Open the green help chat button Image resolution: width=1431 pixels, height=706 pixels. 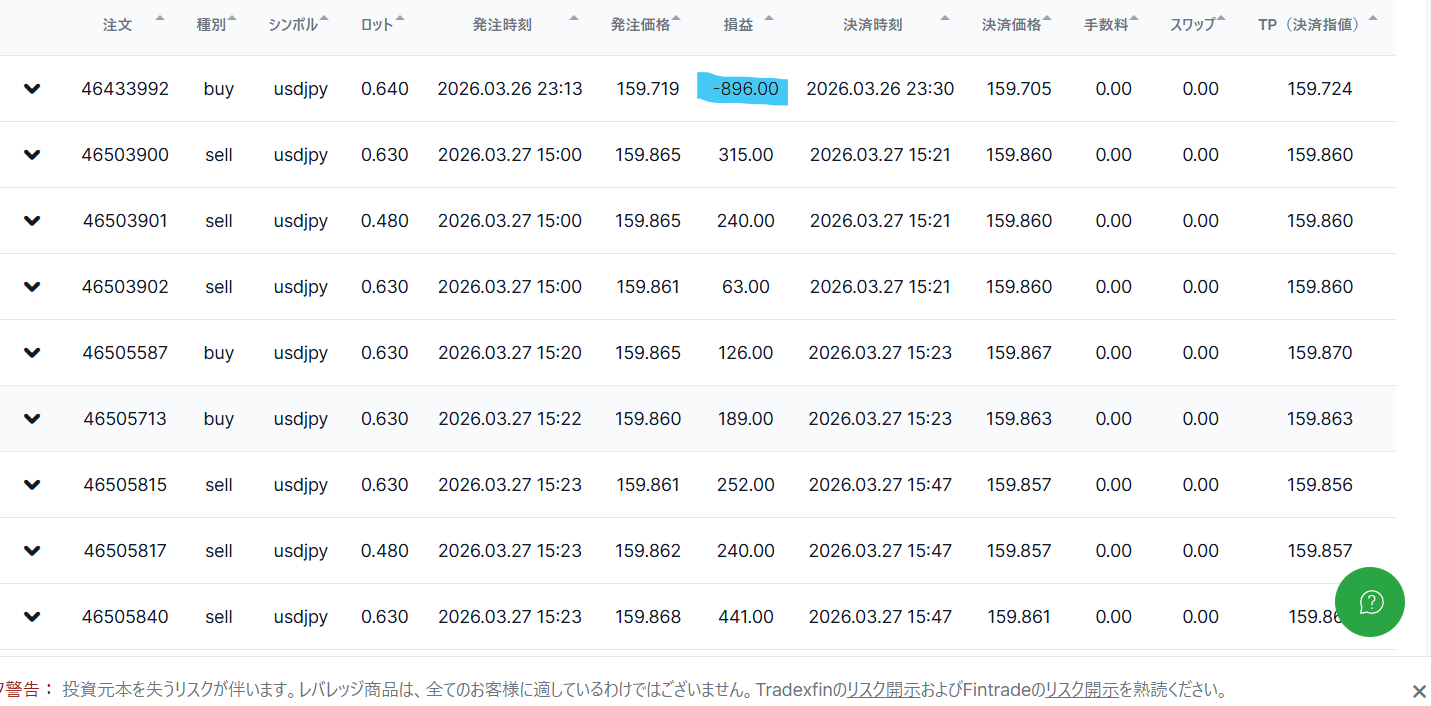1370,601
